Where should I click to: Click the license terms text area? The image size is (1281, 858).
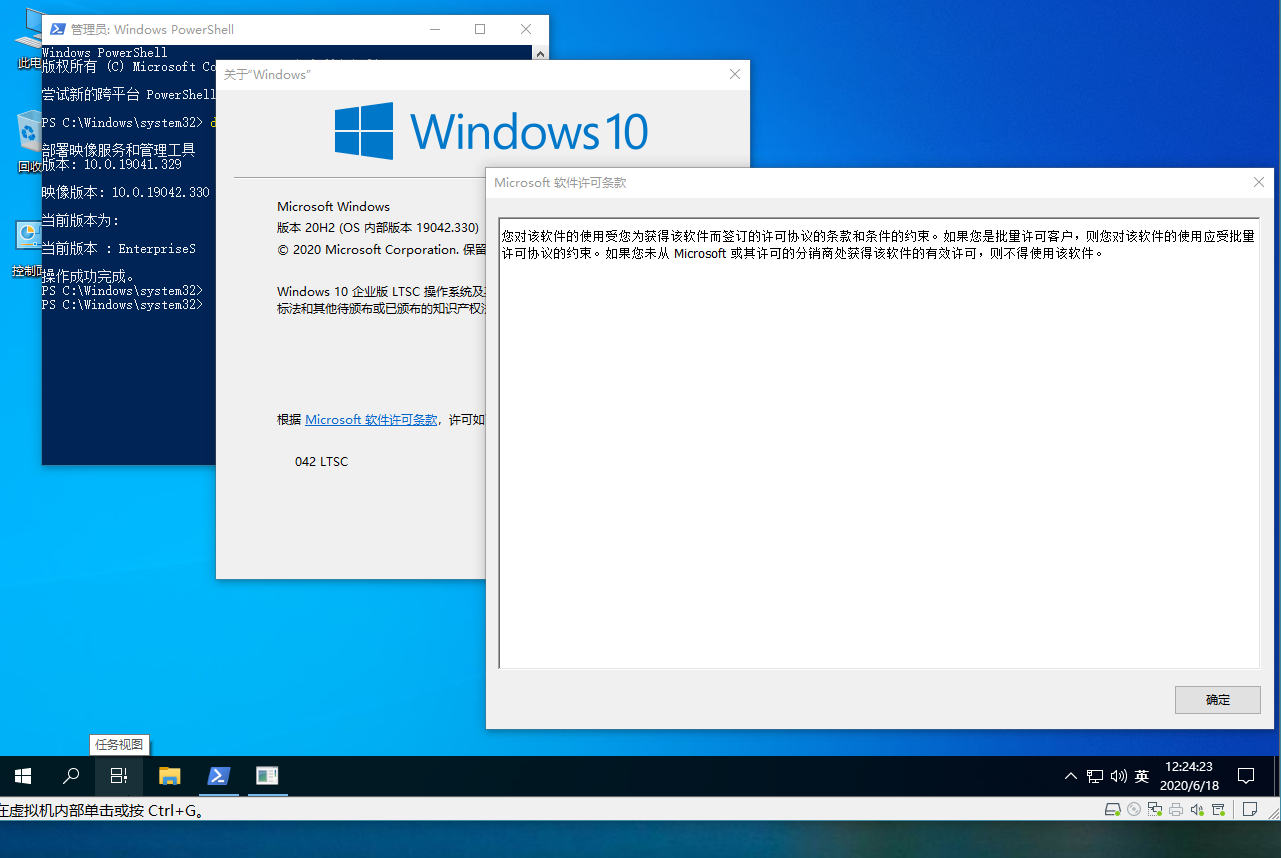[879, 443]
